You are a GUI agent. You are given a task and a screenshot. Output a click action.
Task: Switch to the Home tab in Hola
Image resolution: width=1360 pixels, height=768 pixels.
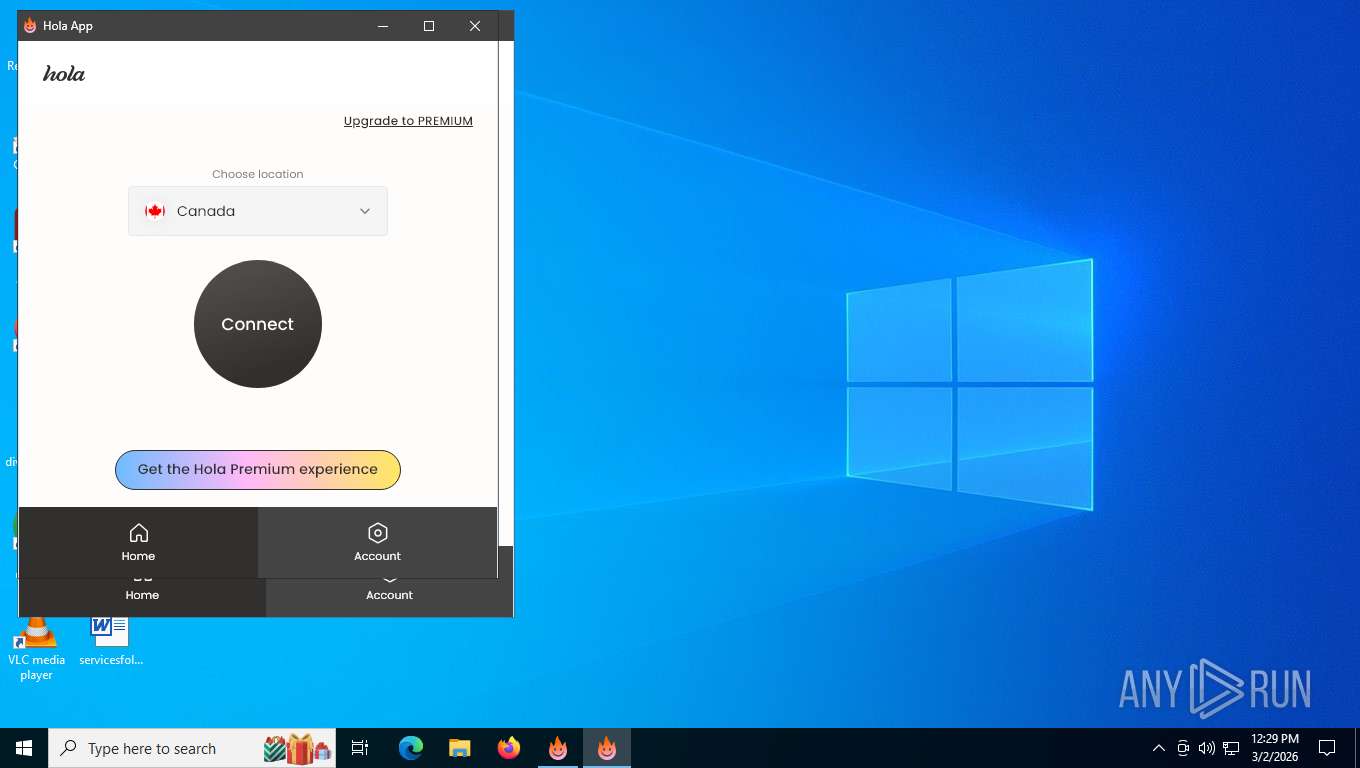[x=138, y=542]
